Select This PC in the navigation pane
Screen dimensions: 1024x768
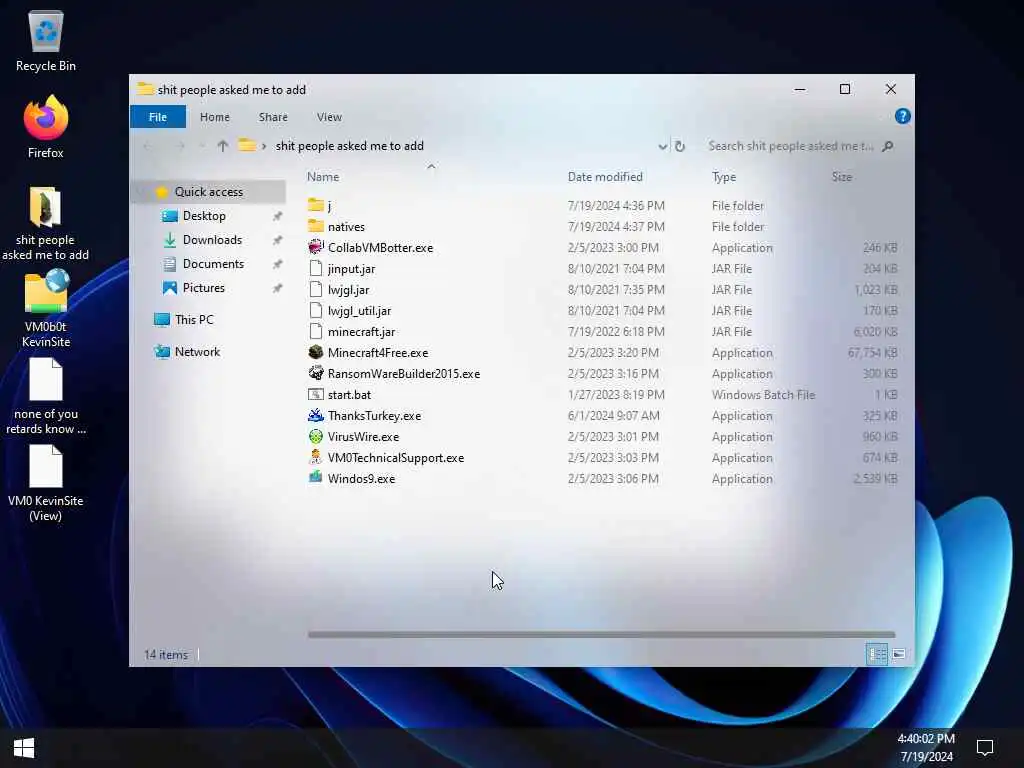click(x=193, y=319)
